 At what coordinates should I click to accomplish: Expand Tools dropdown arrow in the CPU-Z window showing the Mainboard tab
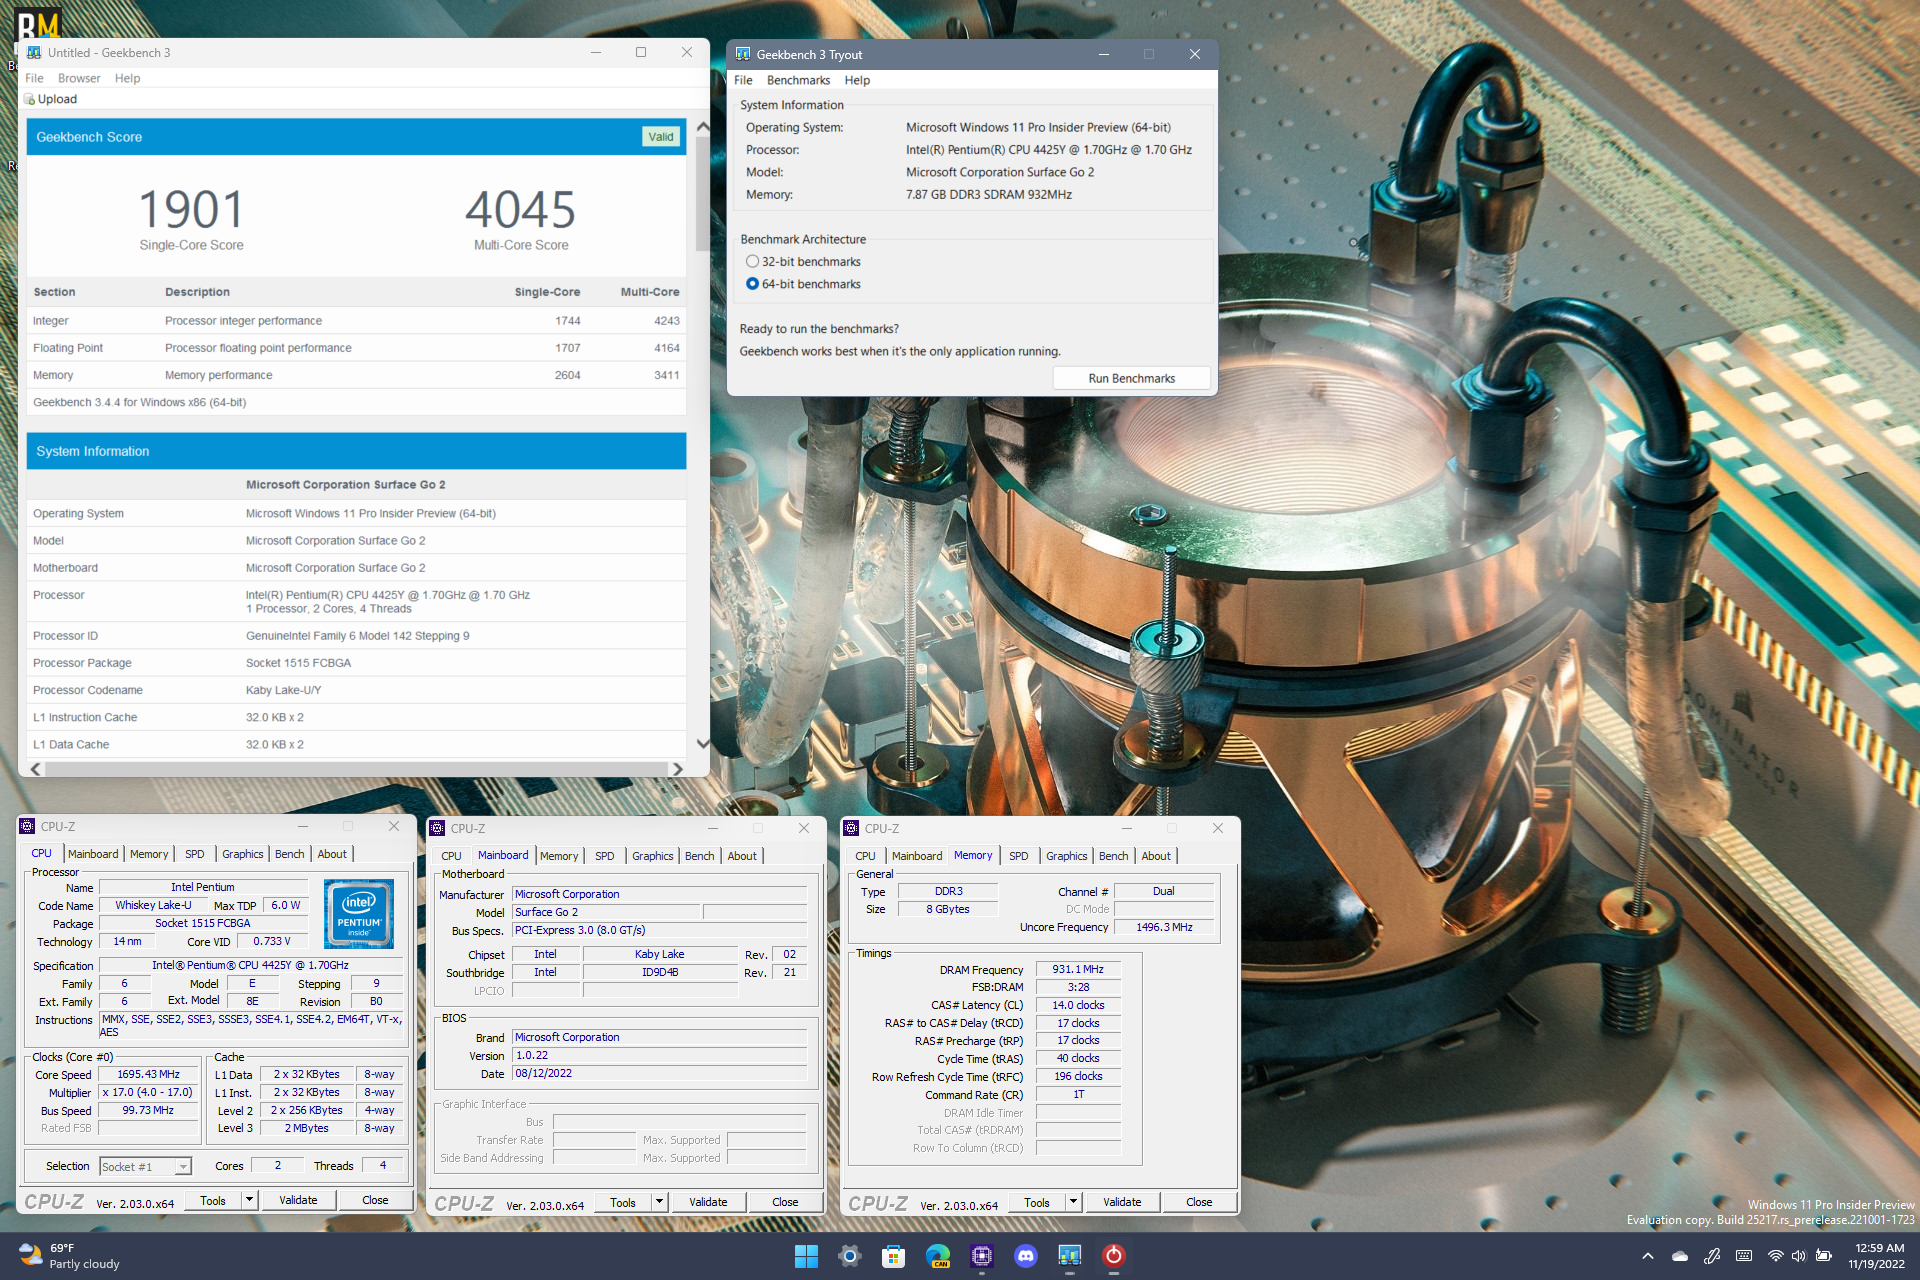coord(659,1202)
